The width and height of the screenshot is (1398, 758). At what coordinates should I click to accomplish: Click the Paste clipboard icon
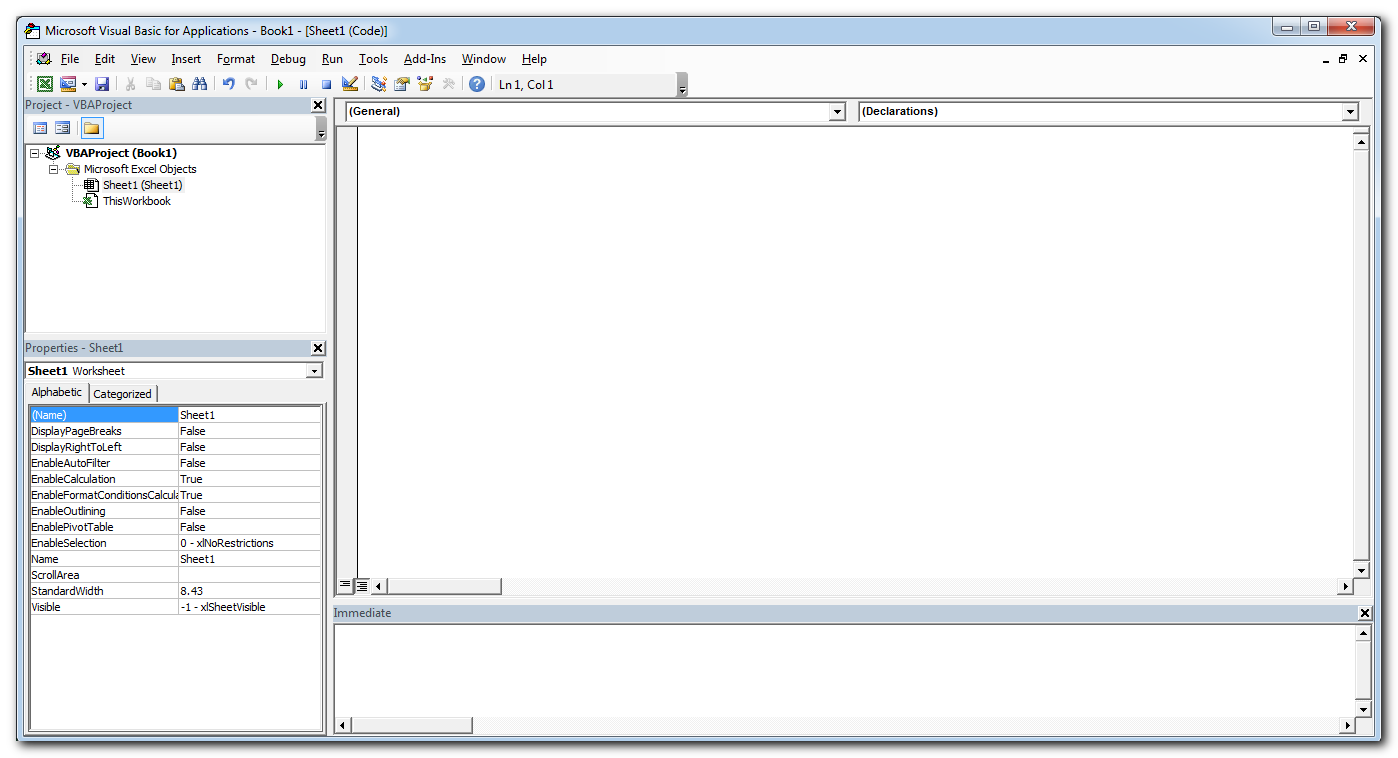pyautogui.click(x=176, y=85)
